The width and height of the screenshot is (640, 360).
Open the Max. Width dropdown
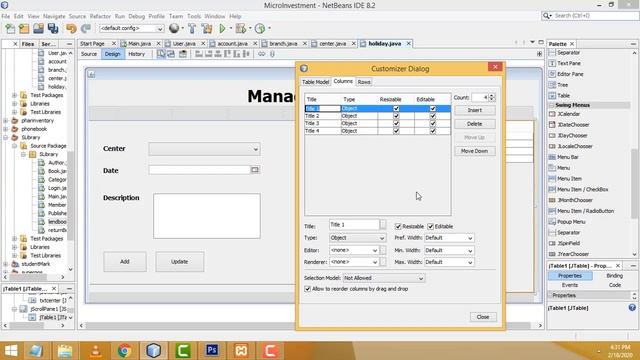point(449,262)
